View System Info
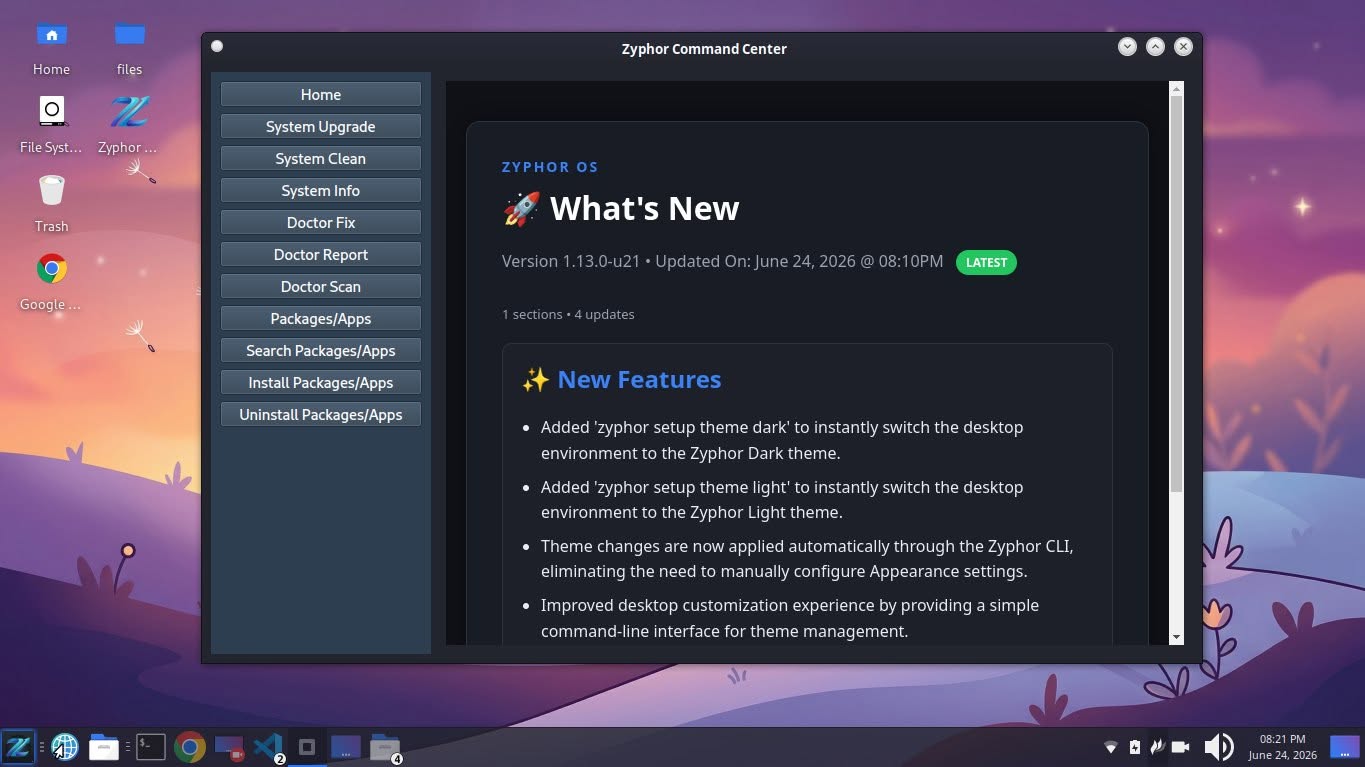Viewport: 1365px width, 767px height. click(321, 191)
